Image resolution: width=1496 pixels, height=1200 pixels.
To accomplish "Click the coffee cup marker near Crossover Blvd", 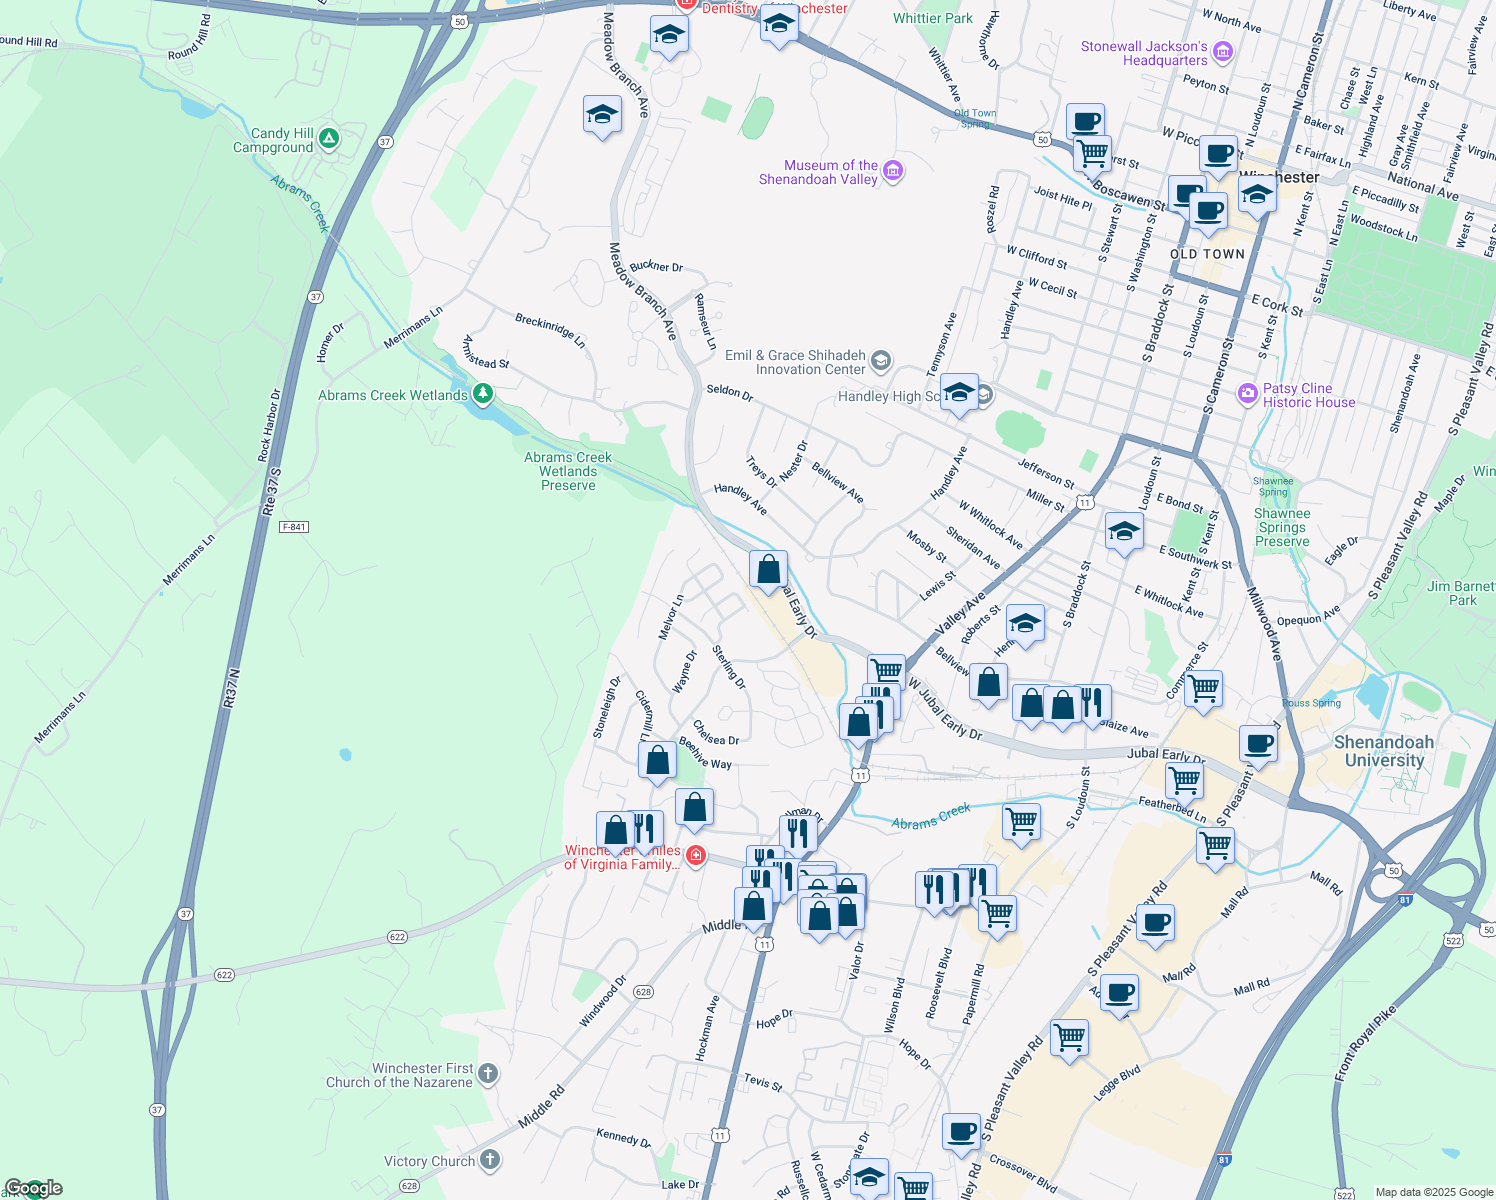I will 961,1132.
